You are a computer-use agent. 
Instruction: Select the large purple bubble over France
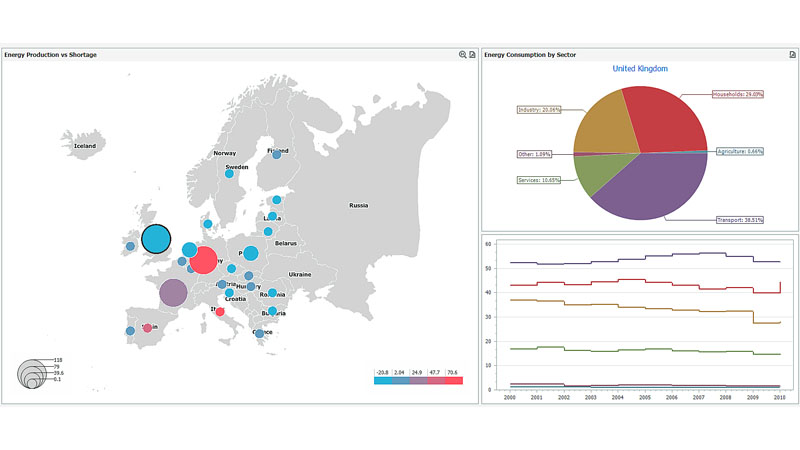pos(173,292)
